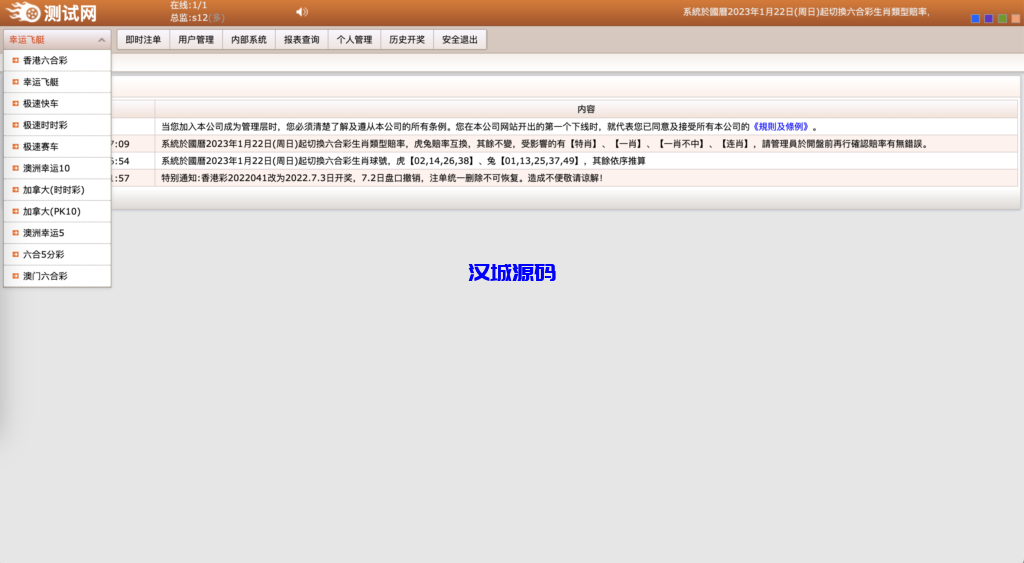The image size is (1024, 563).
Task: Choose 极速快车 from the lottery list
Action: [x=57, y=103]
